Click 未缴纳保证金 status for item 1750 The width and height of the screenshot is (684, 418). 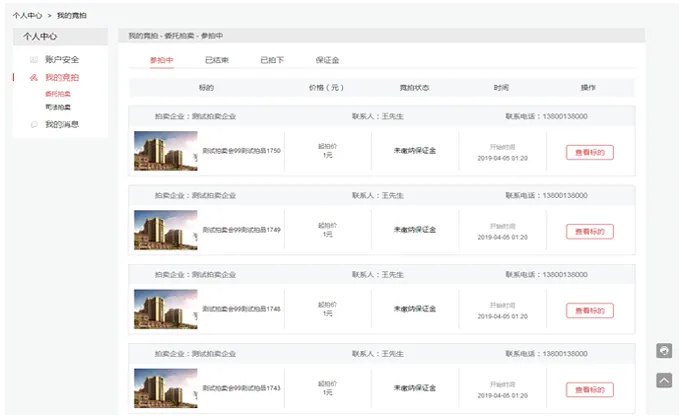(415, 151)
